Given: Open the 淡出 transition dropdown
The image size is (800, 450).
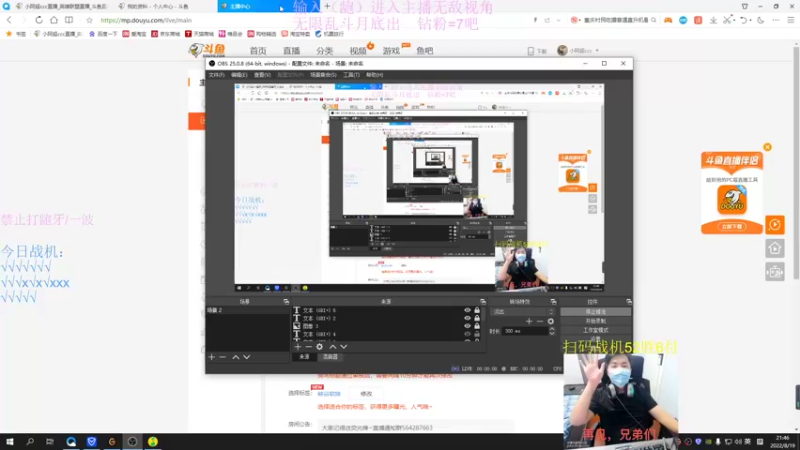Looking at the screenshot, I should click(522, 312).
